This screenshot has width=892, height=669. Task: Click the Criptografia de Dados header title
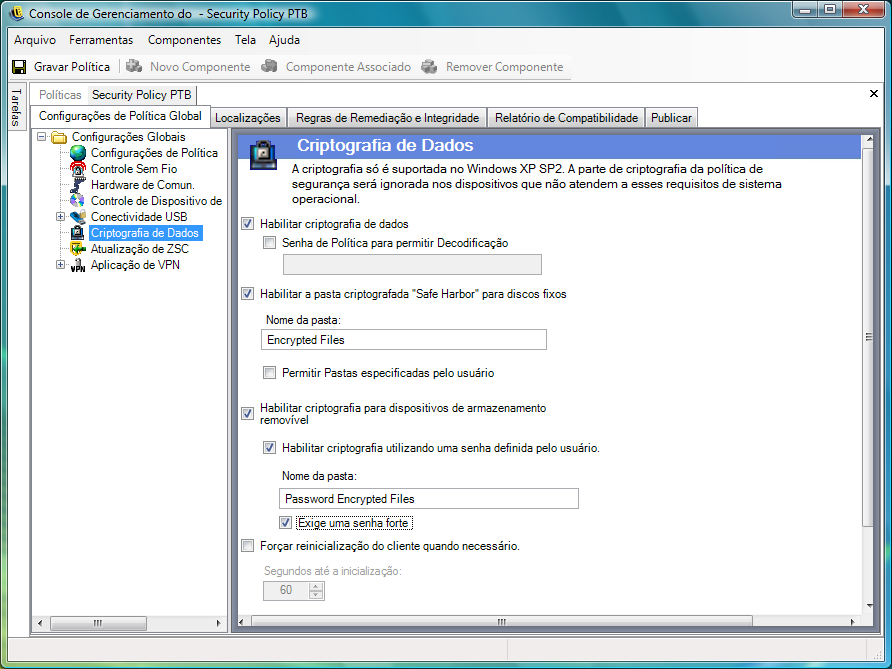pos(385,145)
